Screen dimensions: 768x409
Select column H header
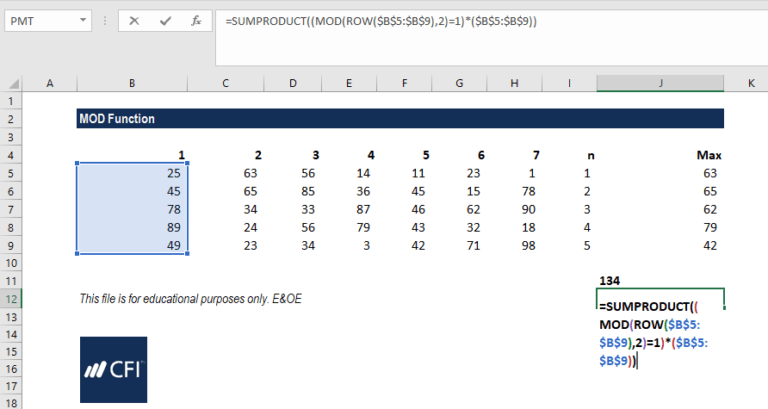pos(514,84)
